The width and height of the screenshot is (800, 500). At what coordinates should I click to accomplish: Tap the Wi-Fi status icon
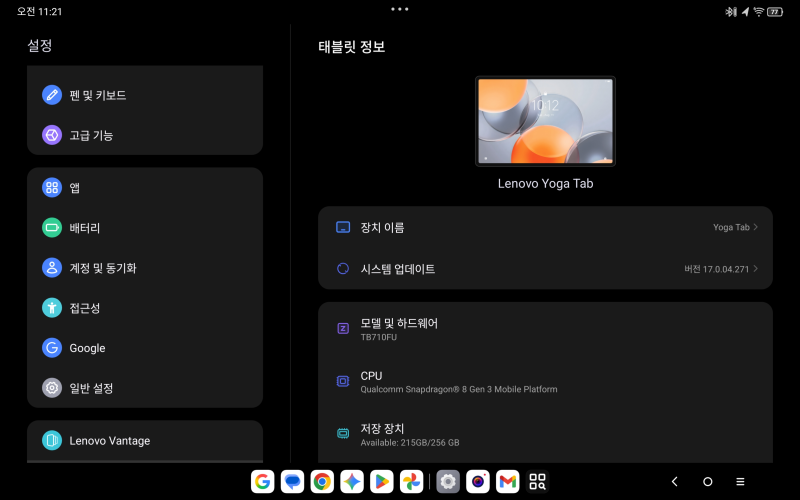[758, 11]
